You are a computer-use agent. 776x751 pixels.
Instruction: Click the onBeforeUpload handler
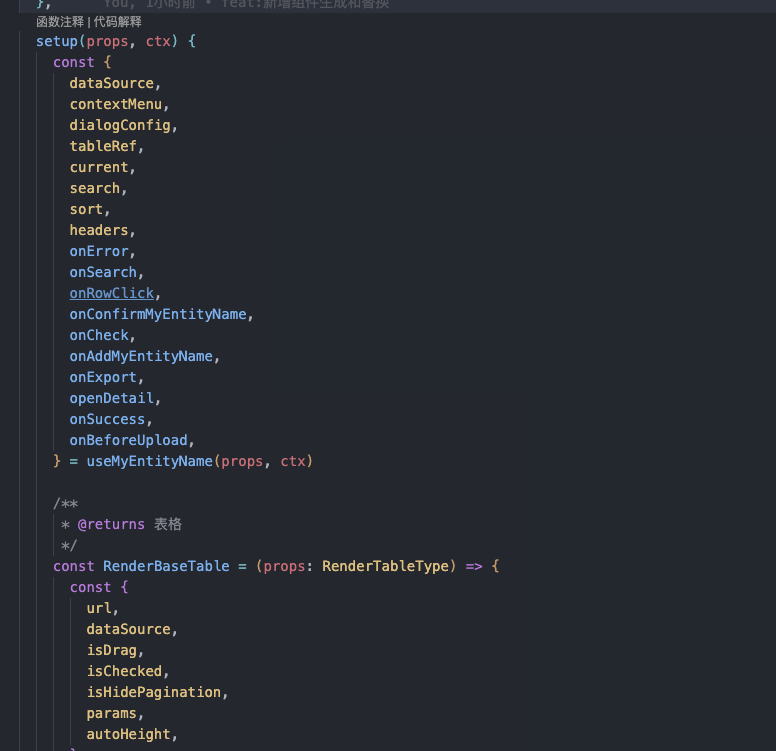click(x=128, y=440)
